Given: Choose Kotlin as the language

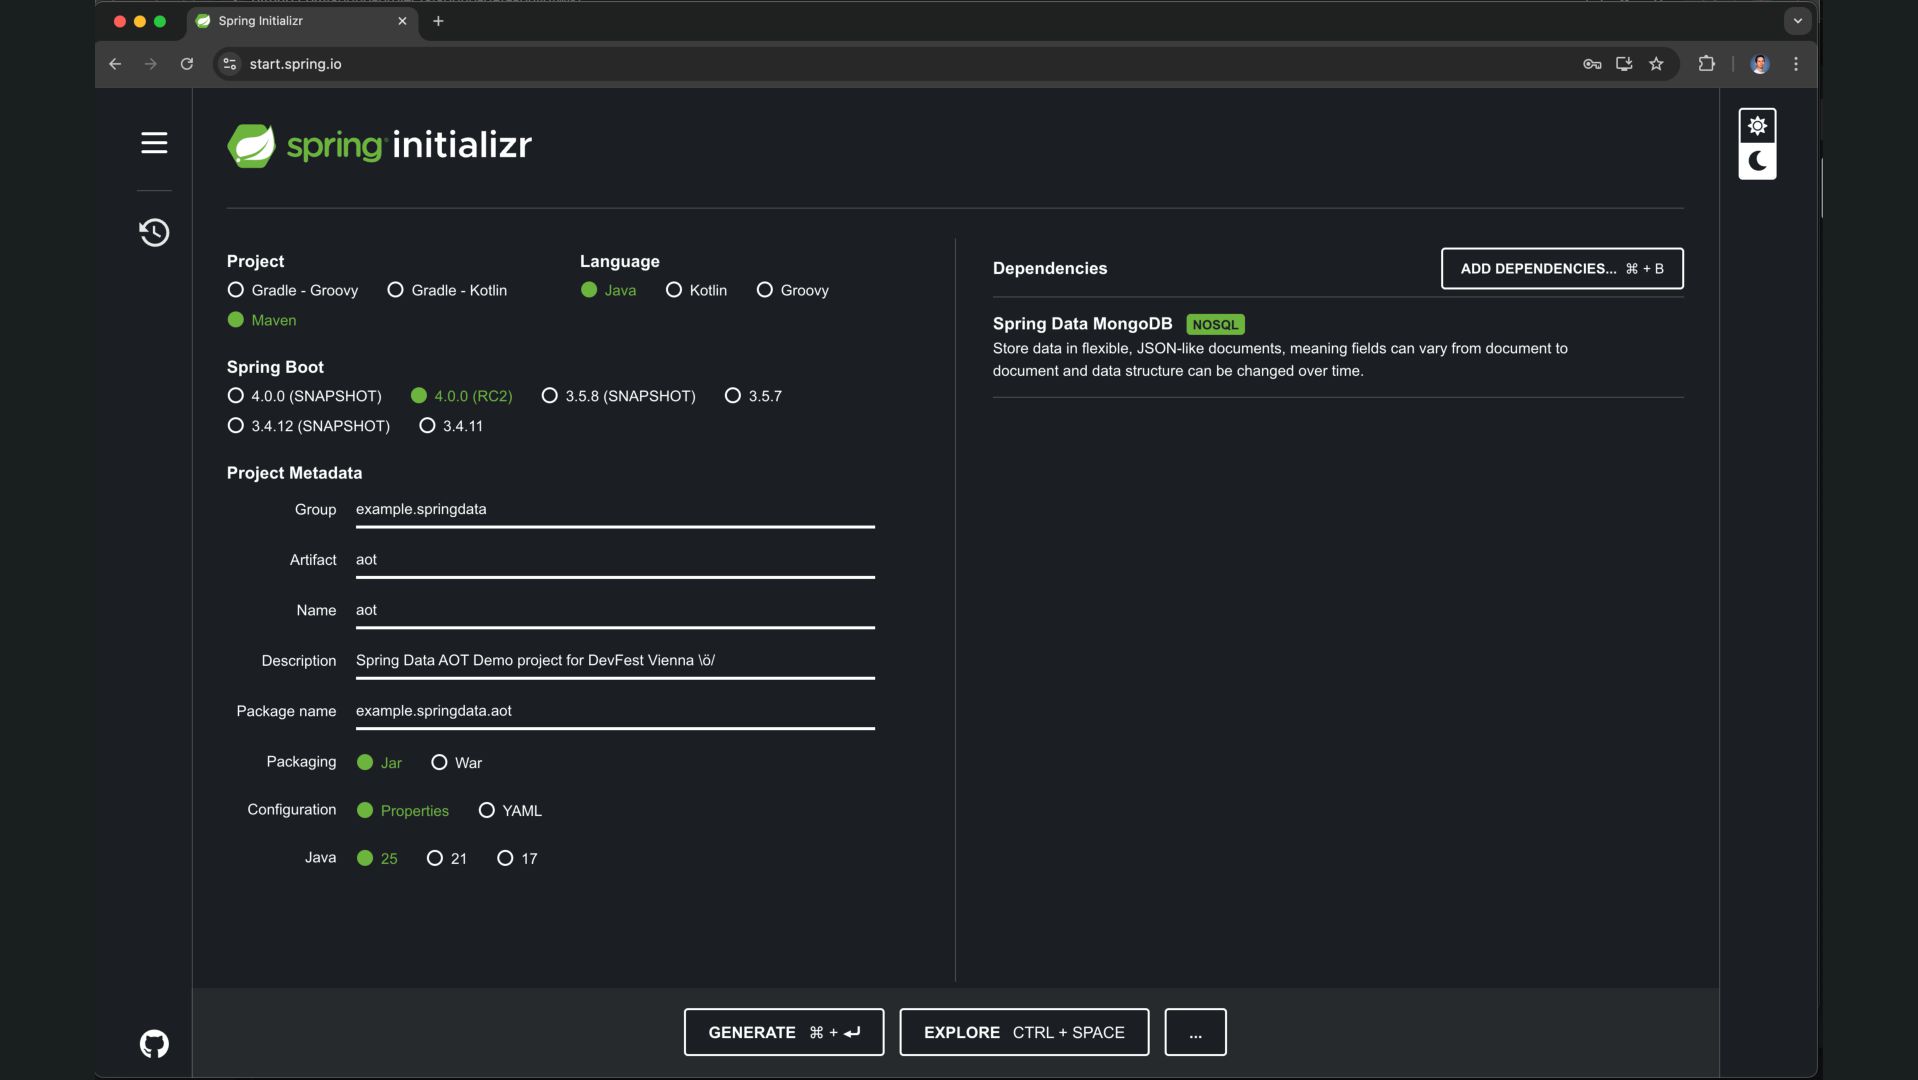Looking at the screenshot, I should (x=674, y=290).
